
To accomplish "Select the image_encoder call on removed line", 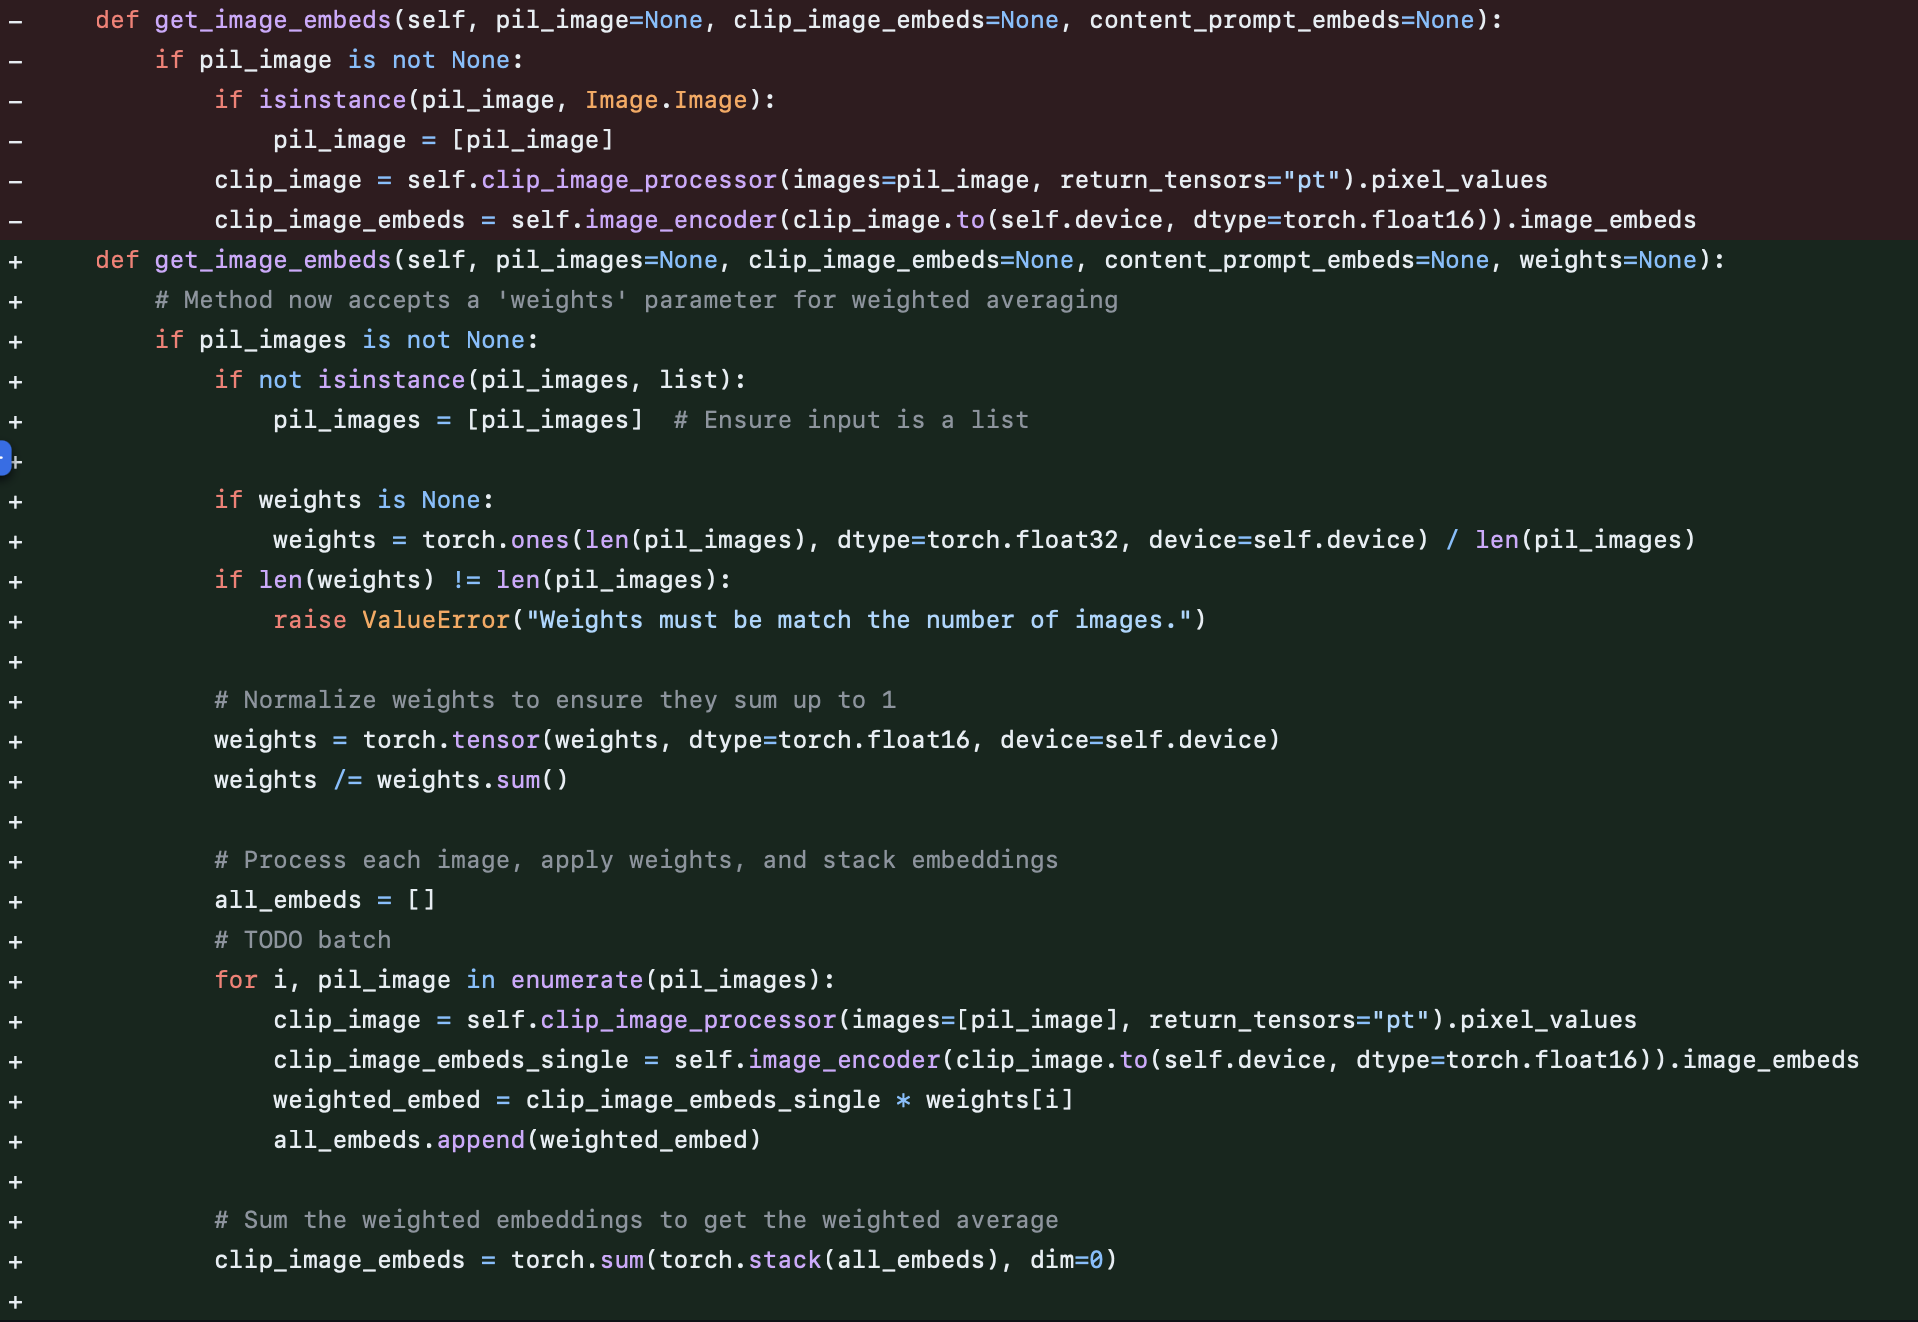I will pos(682,220).
